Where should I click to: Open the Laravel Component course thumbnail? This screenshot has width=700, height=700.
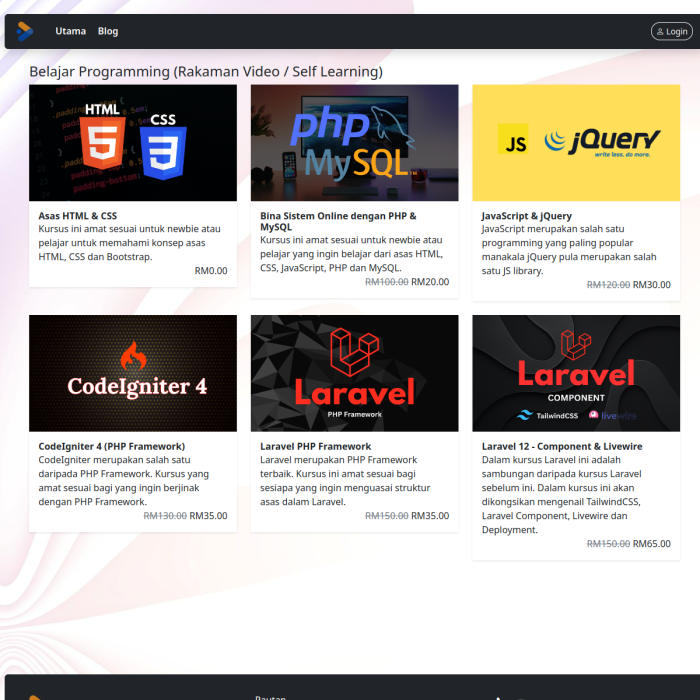coord(576,373)
